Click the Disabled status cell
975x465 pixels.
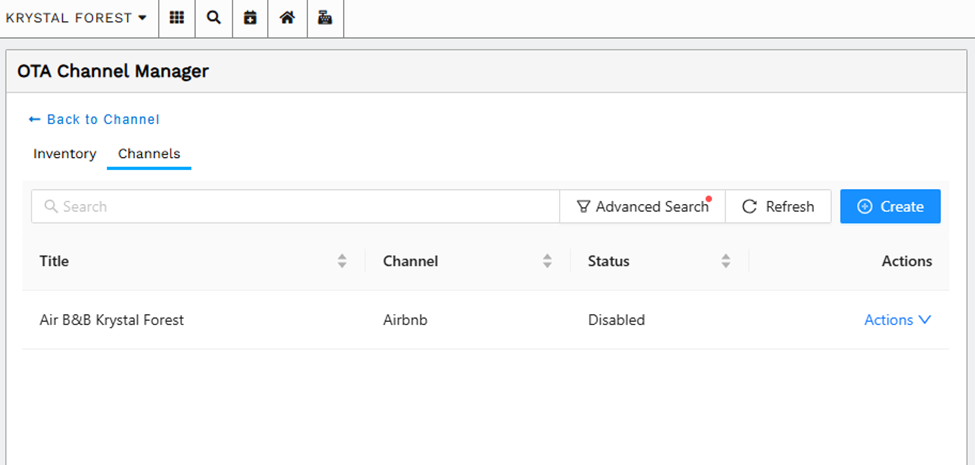tap(616, 320)
